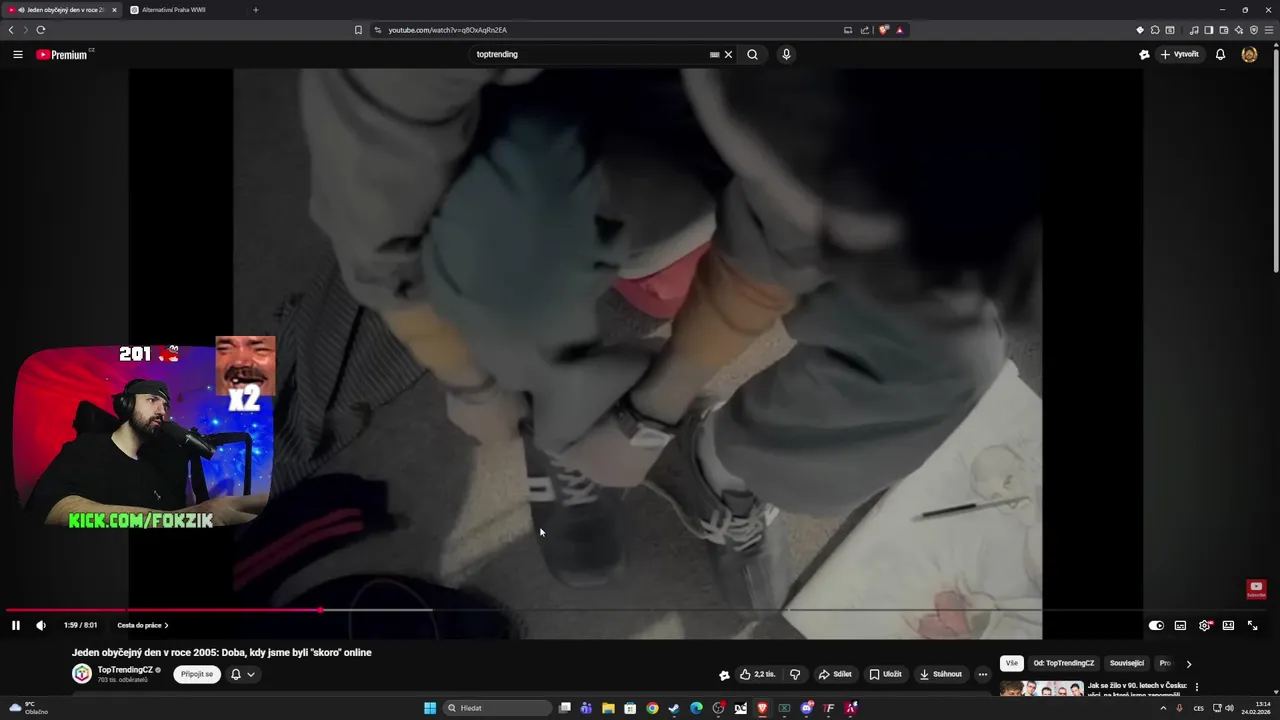The width and height of the screenshot is (1280, 720).
Task: Dislike the video
Action: pos(795,674)
